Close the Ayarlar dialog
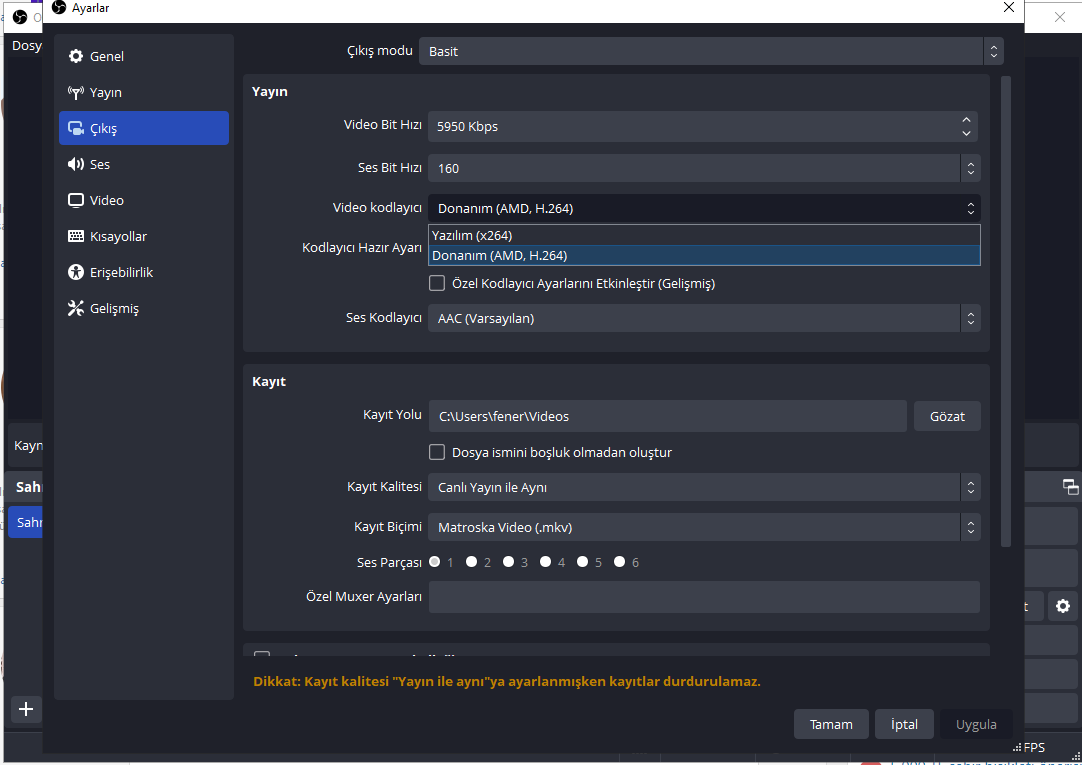Viewport: 1082px width, 765px height. pos(1008,8)
